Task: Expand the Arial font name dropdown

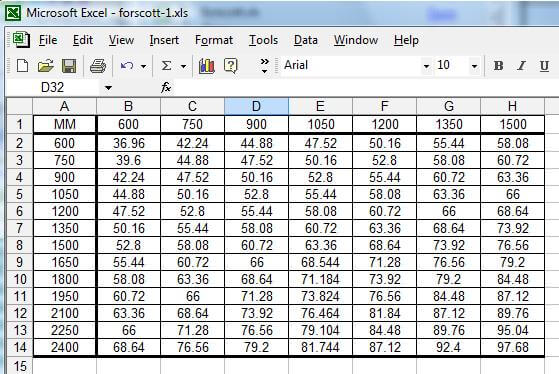Action: pyautogui.click(x=426, y=66)
